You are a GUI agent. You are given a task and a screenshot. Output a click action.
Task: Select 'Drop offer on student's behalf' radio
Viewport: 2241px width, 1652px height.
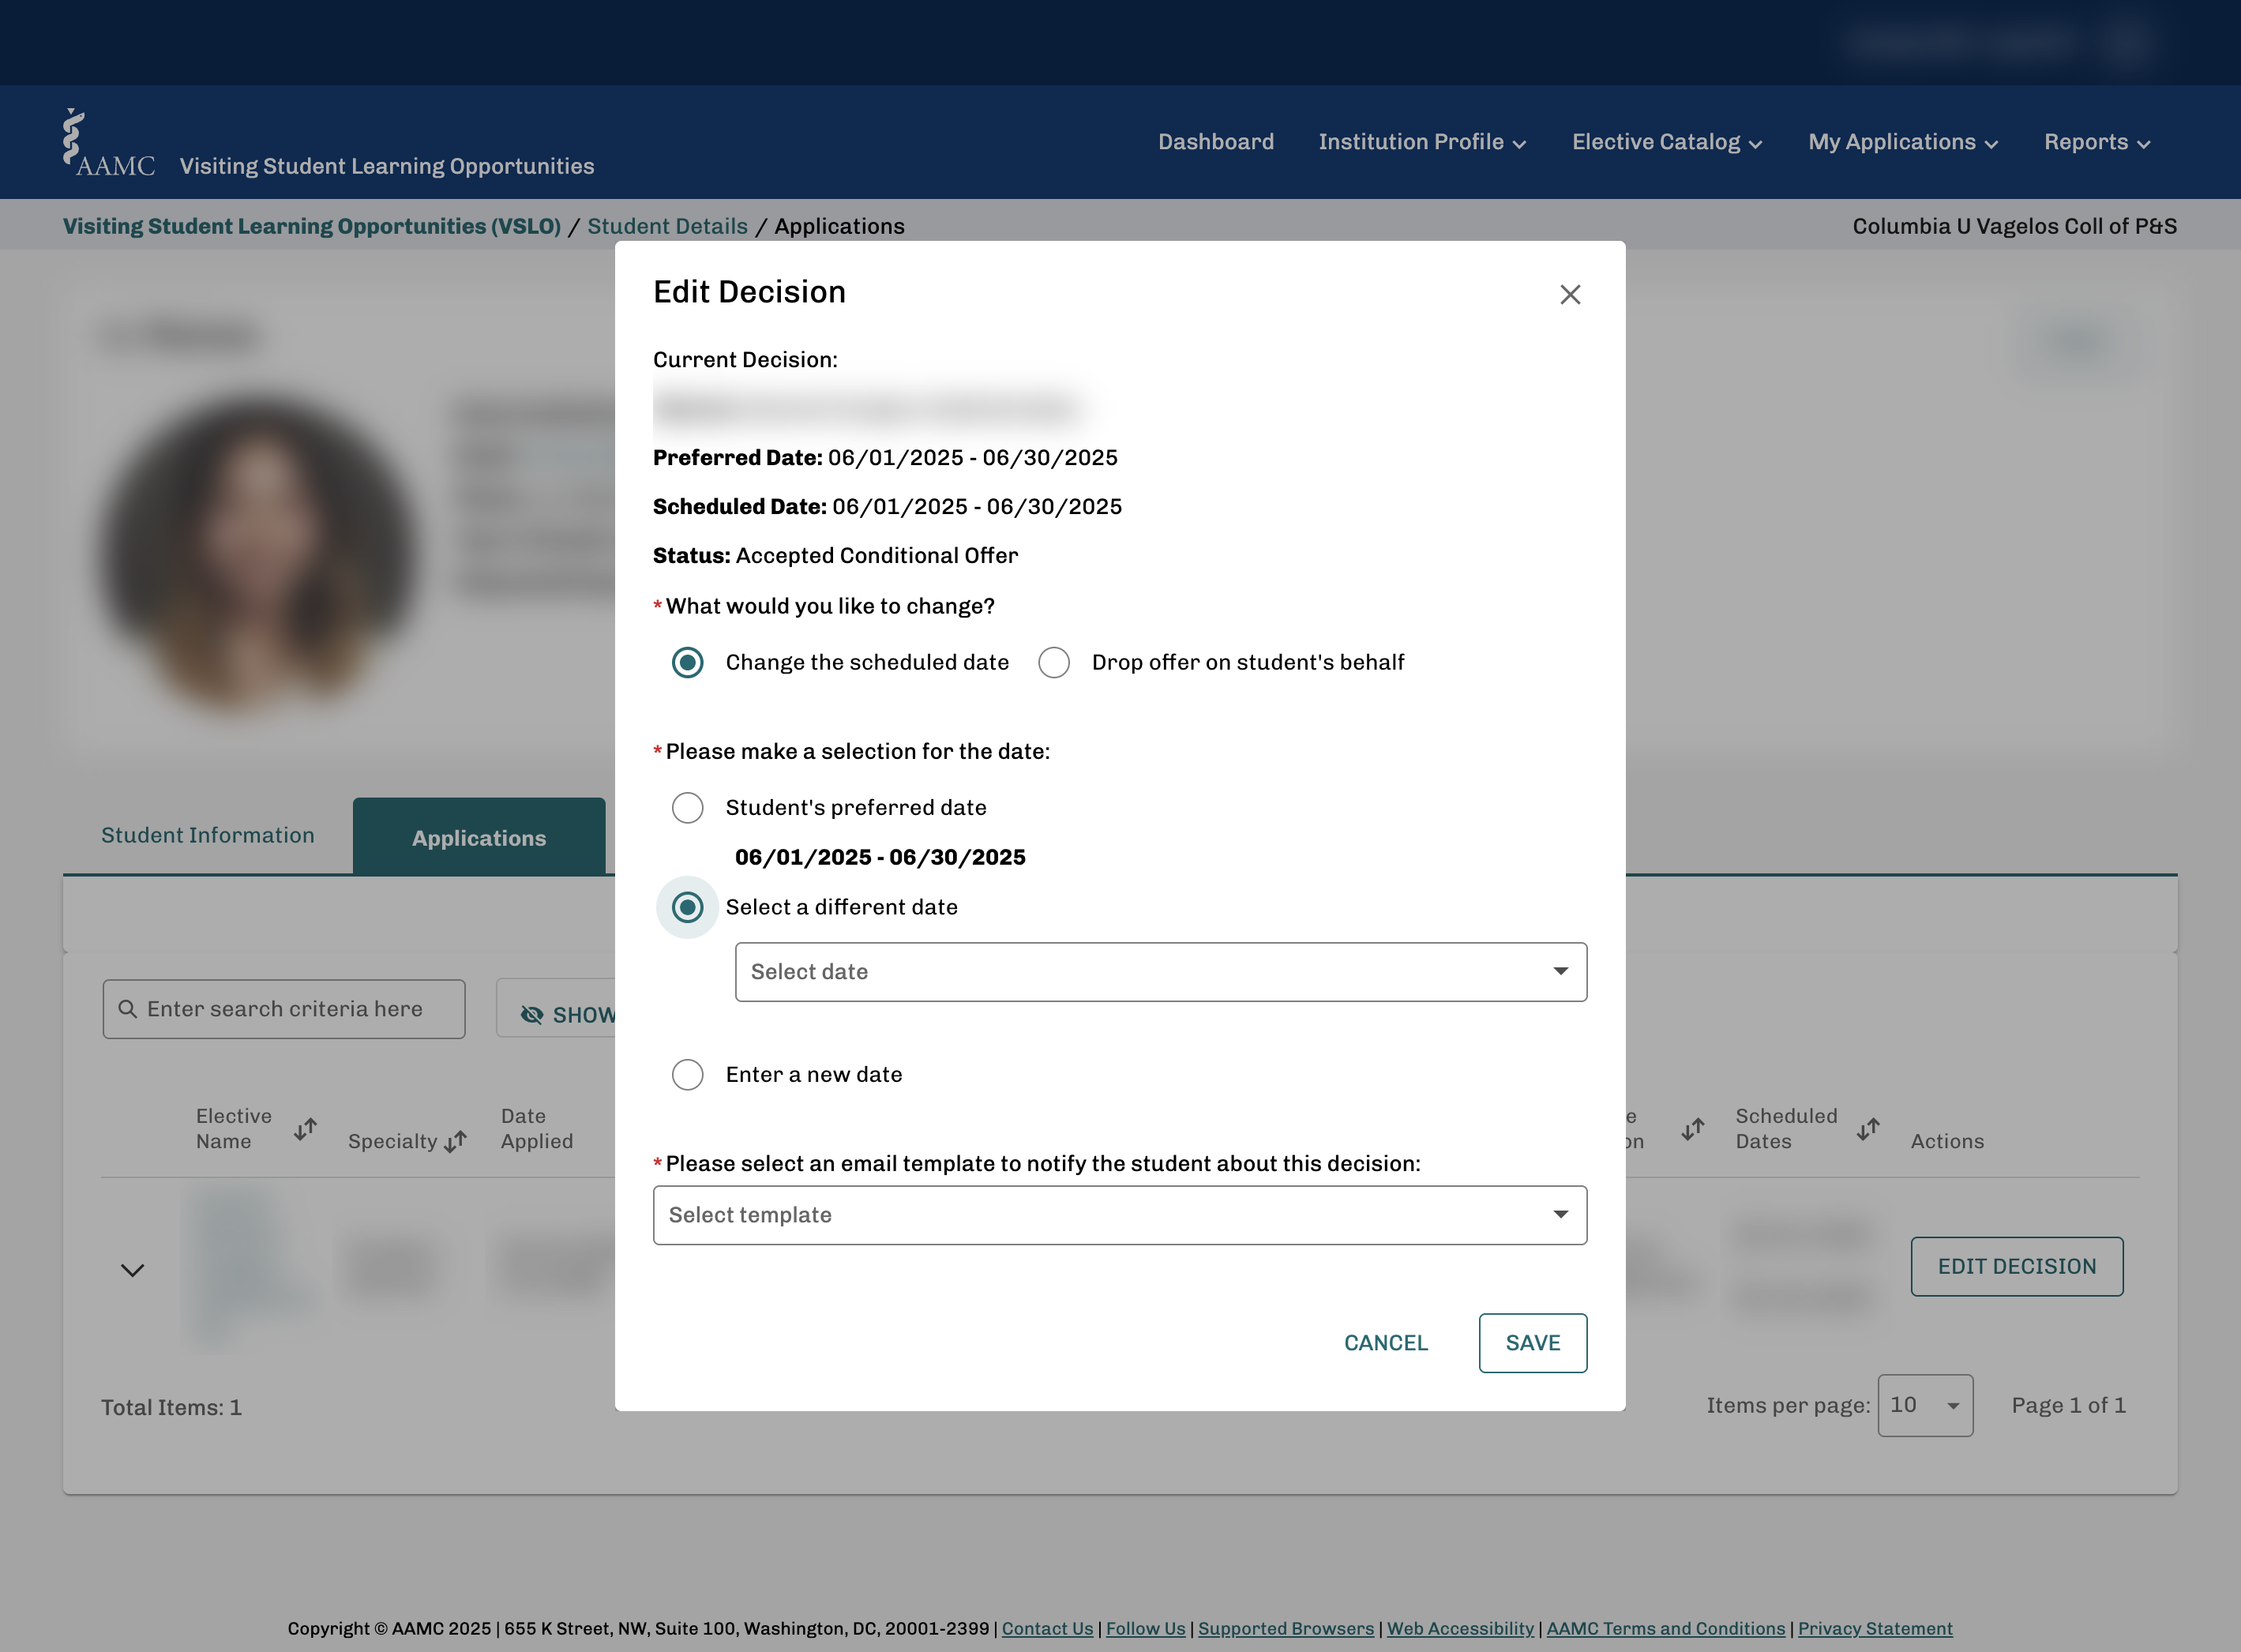pos(1053,662)
